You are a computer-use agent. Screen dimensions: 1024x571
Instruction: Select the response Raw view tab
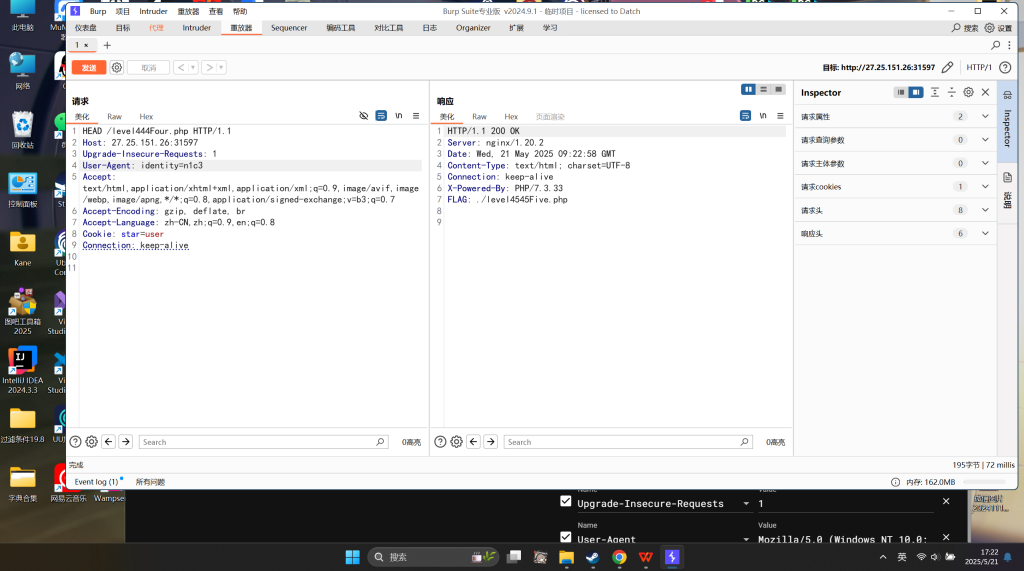pyautogui.click(x=479, y=116)
